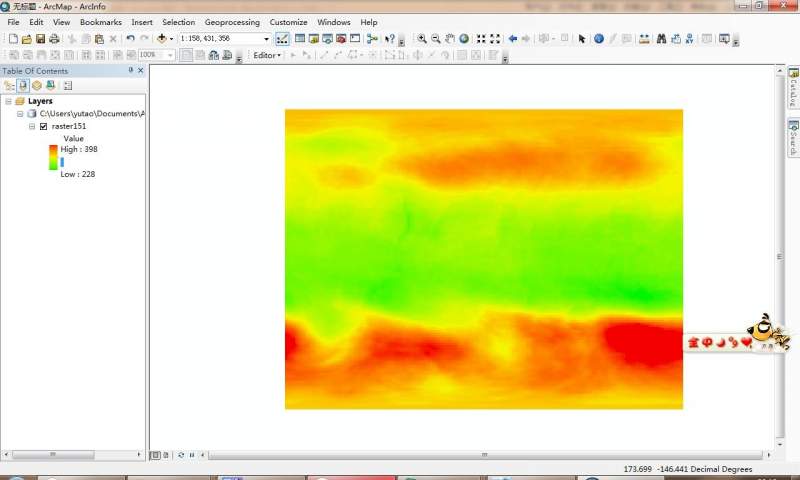Open a map document with the folder icon
The image size is (800, 480).
(27, 39)
